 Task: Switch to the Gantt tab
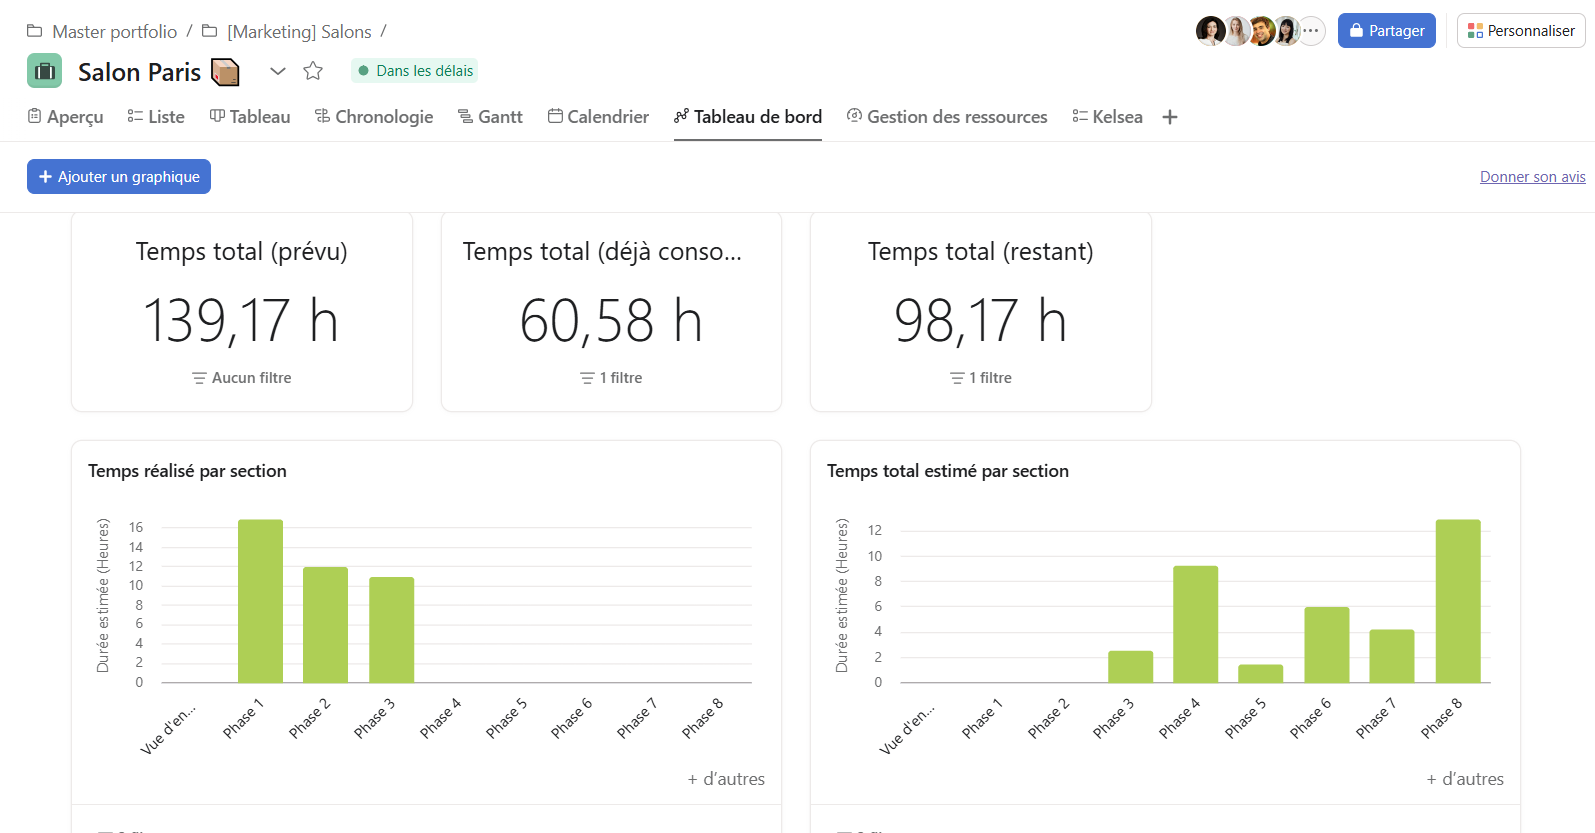(490, 117)
